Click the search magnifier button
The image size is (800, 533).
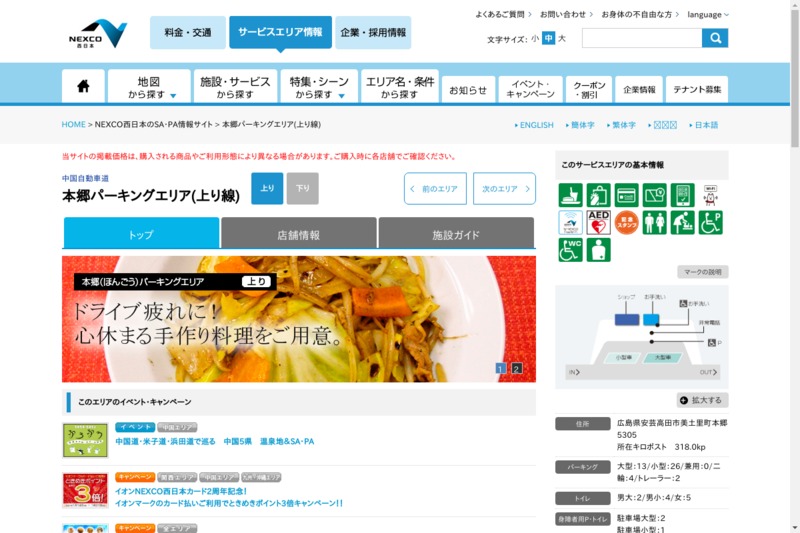(715, 38)
